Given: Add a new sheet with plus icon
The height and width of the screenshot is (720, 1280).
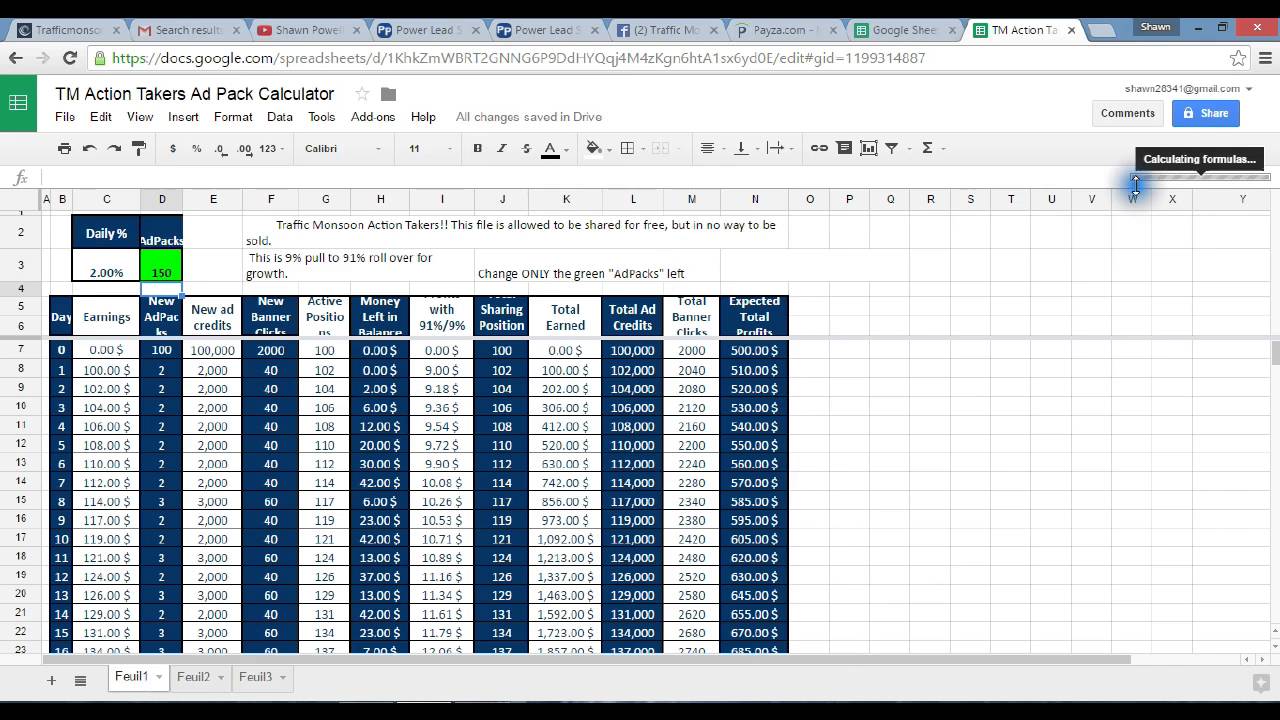Looking at the screenshot, I should pyautogui.click(x=51, y=680).
